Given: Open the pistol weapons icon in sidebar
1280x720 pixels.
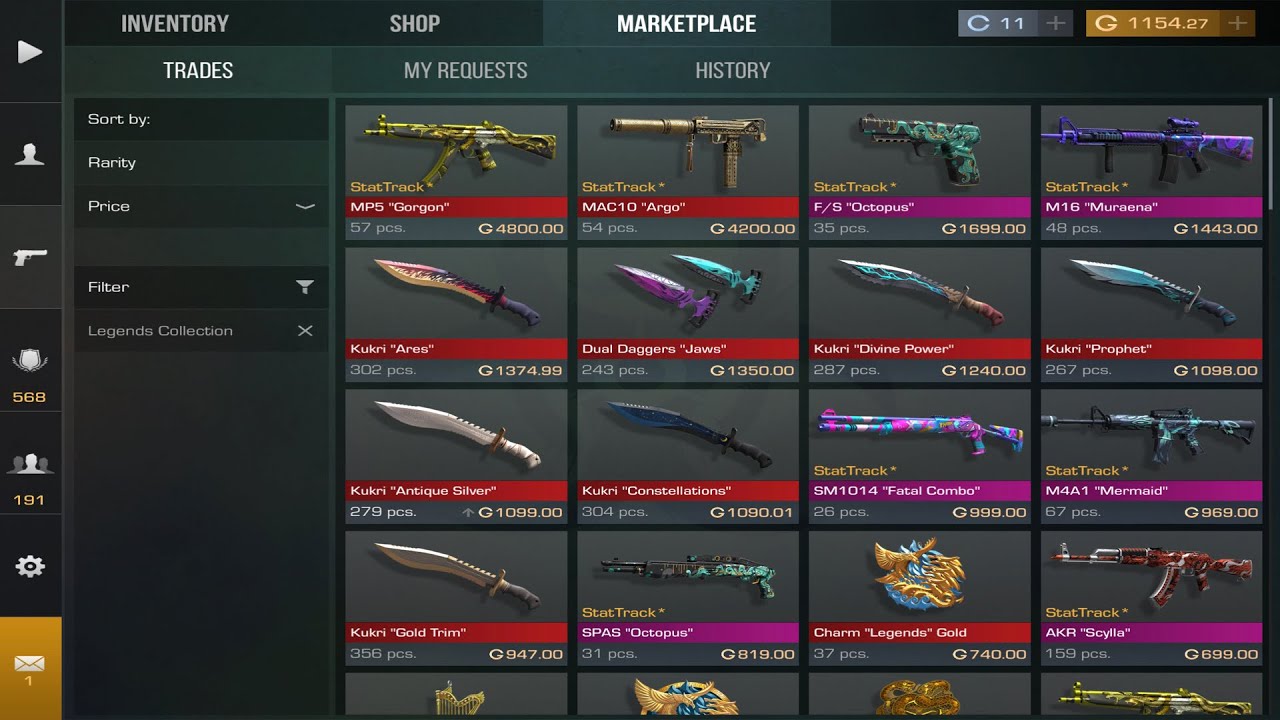Looking at the screenshot, I should pos(30,257).
